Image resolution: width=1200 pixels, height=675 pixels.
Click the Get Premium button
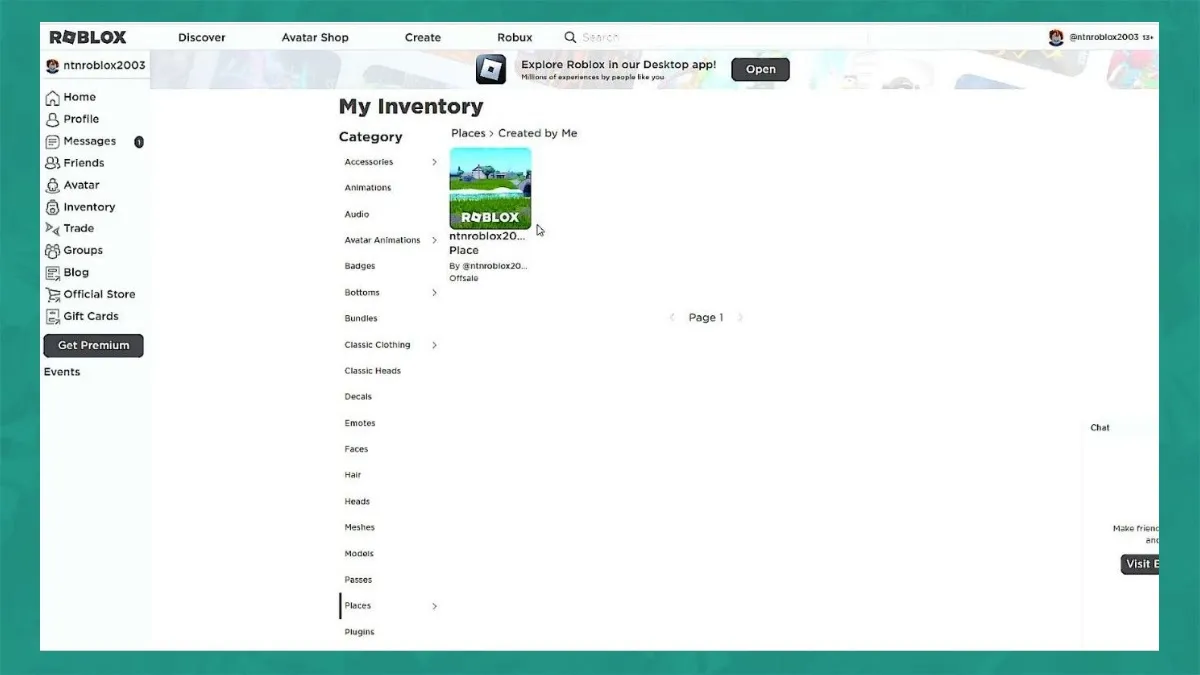click(93, 345)
